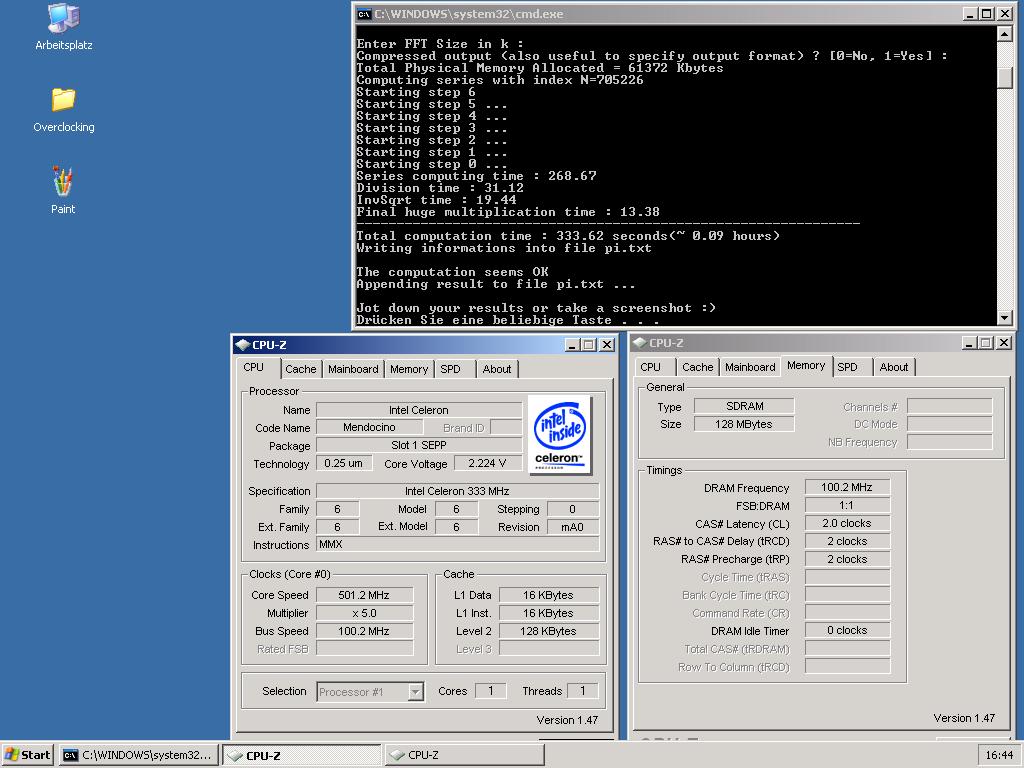This screenshot has height=768, width=1024.
Task: Open the Cache tab in right CPU-Z
Action: pos(697,367)
